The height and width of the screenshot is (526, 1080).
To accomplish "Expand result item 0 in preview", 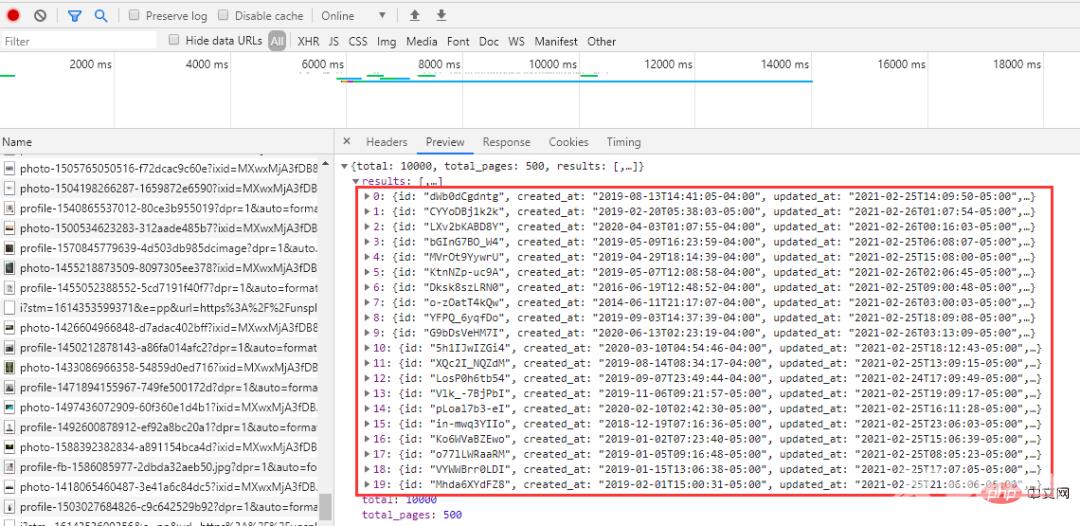I will click(367, 197).
